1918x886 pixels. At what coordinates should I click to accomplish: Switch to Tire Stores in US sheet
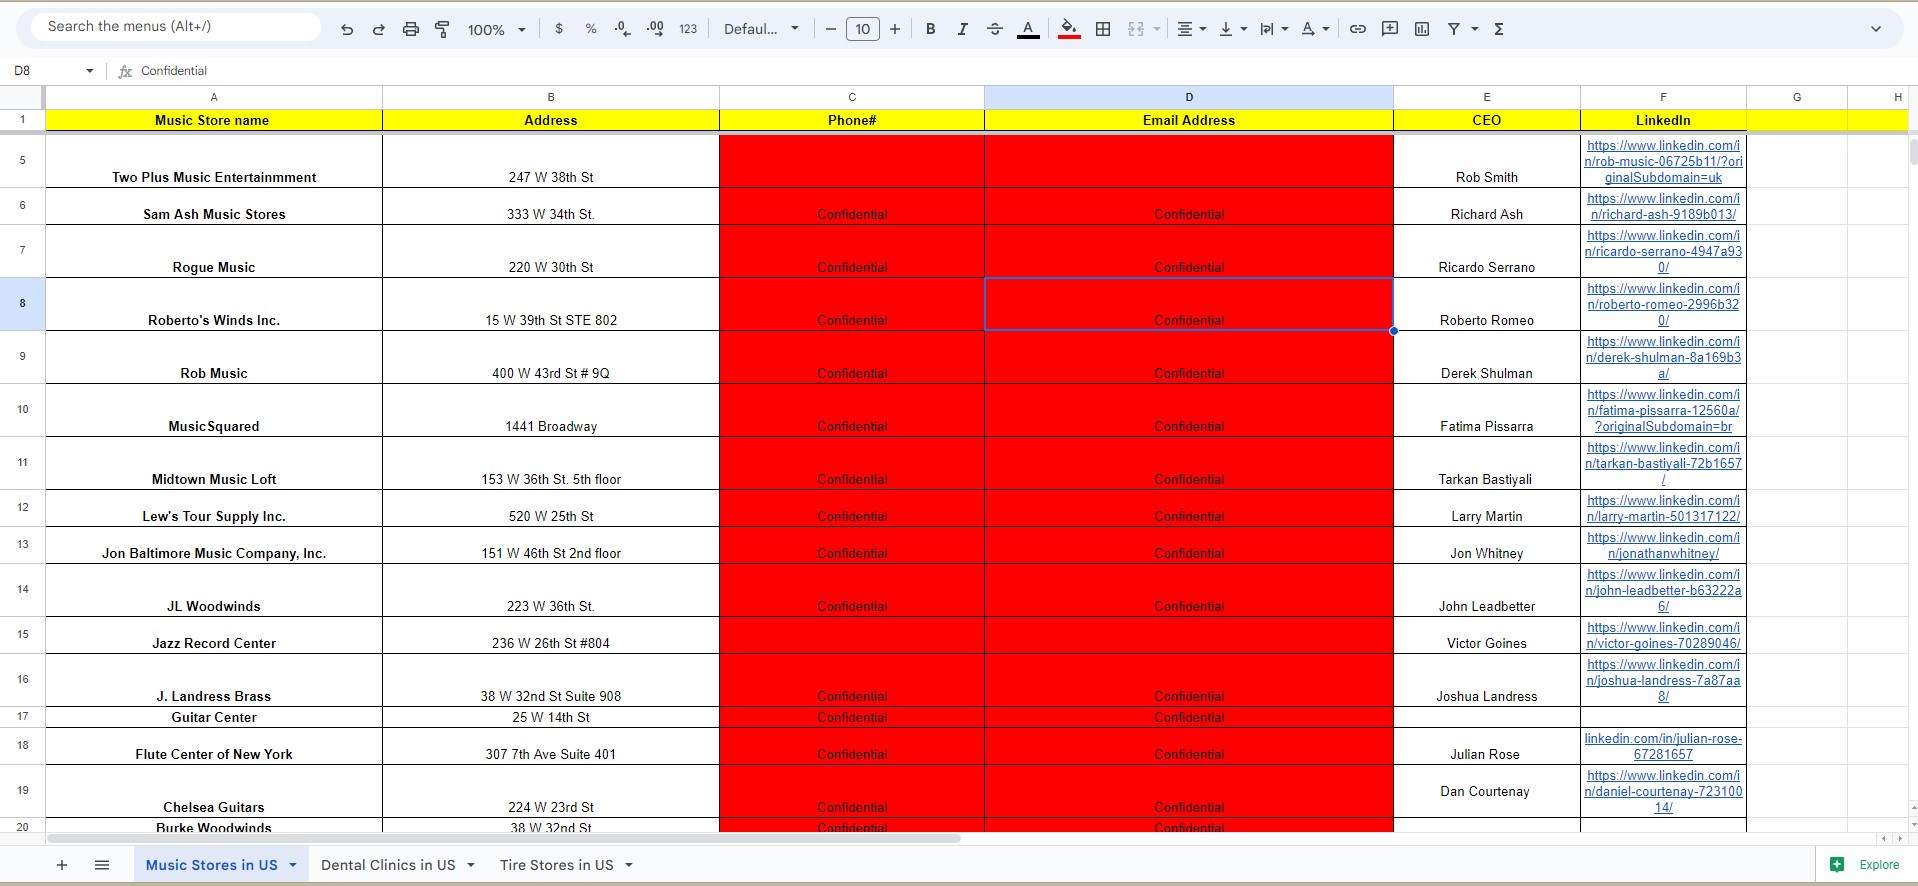(557, 865)
